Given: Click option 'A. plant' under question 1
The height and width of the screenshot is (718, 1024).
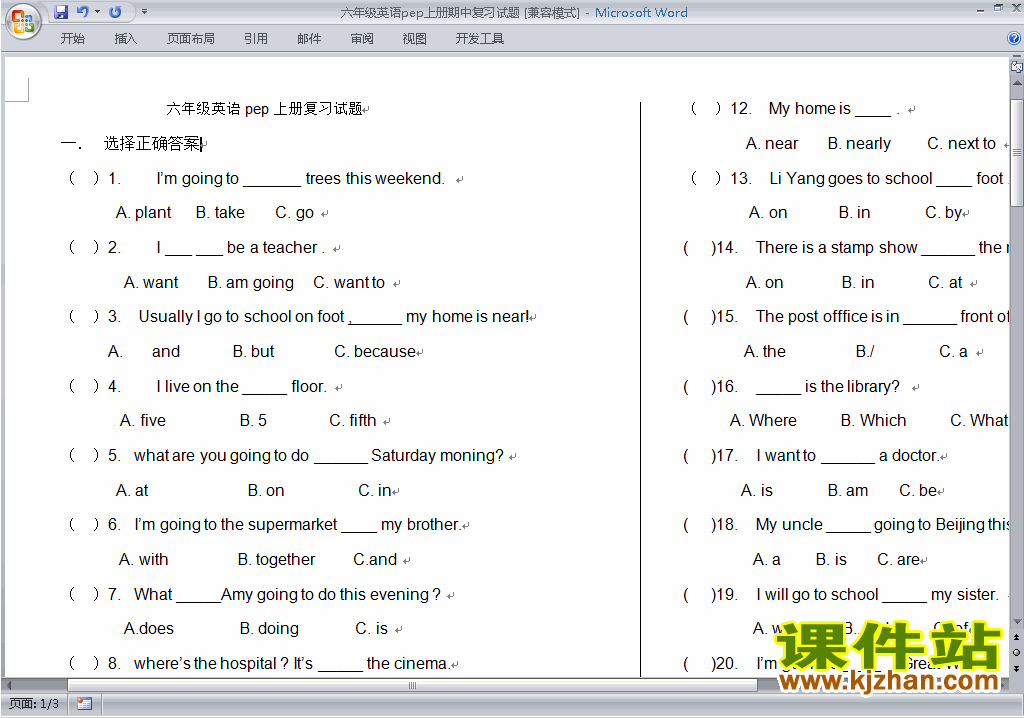Looking at the screenshot, I should 143,213.
